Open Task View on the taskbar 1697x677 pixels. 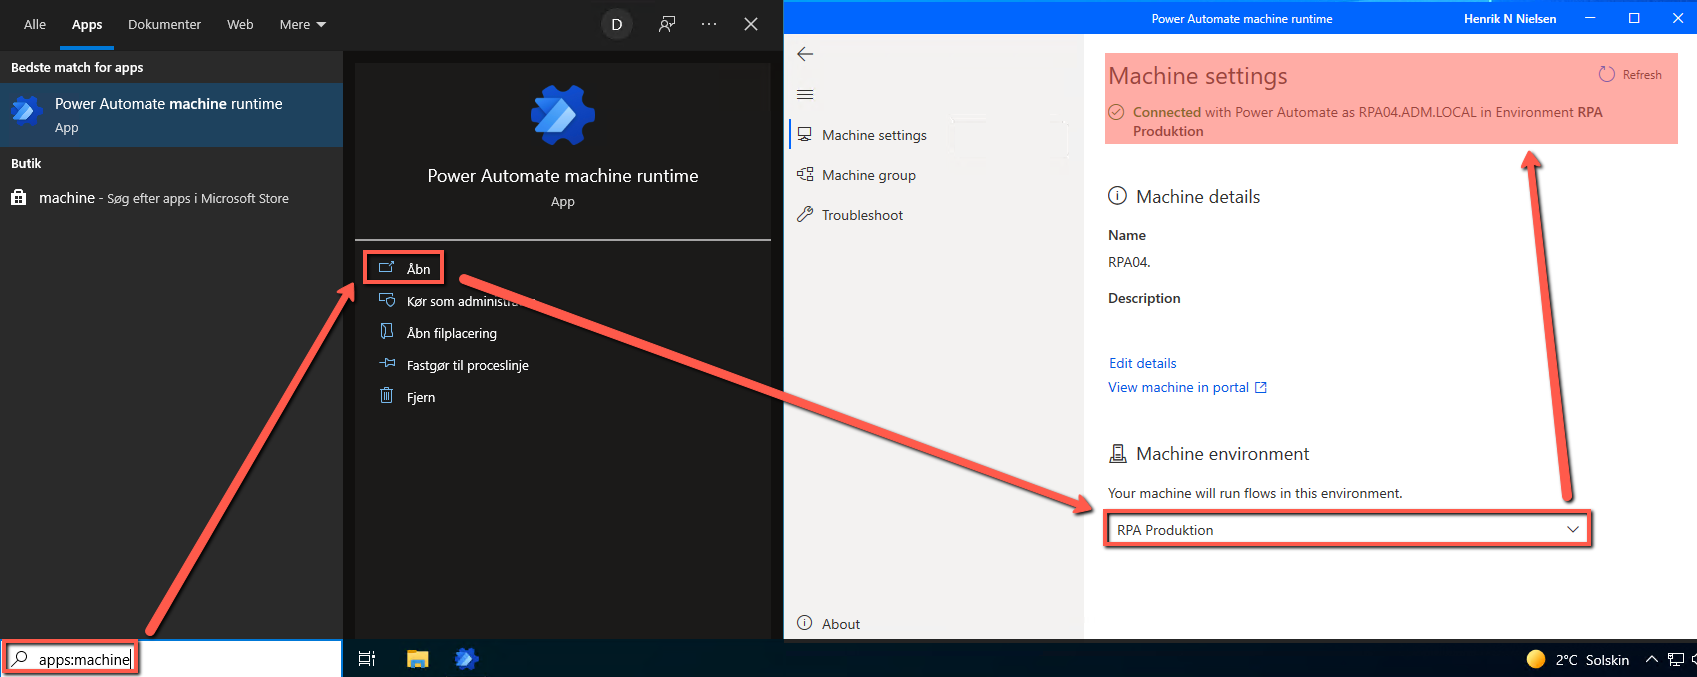pos(367,658)
